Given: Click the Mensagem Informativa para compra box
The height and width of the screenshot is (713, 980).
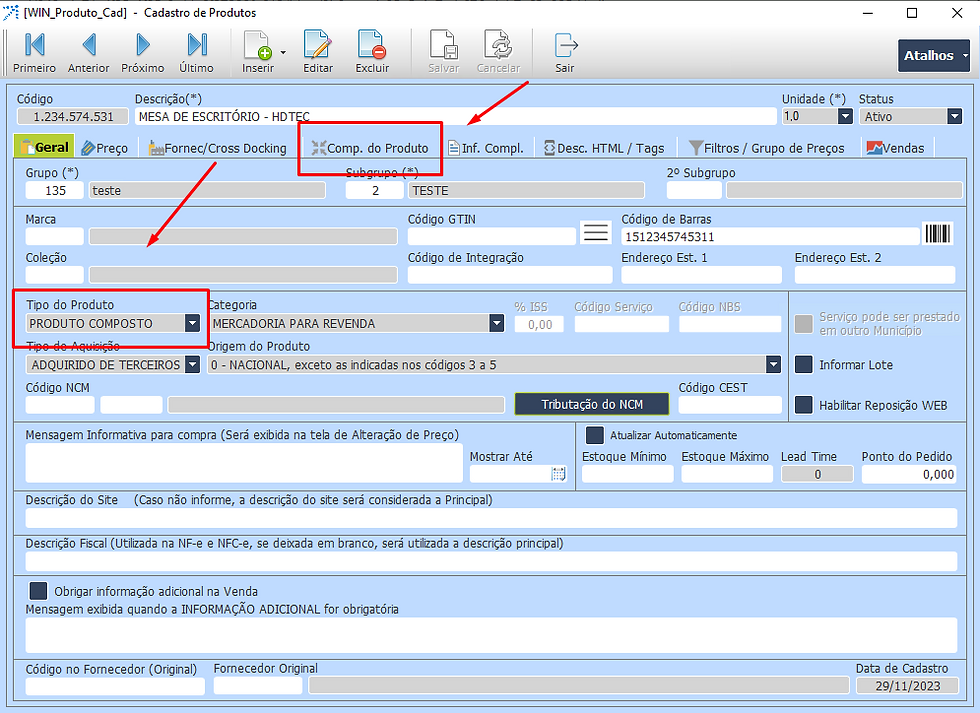Looking at the screenshot, I should (244, 462).
